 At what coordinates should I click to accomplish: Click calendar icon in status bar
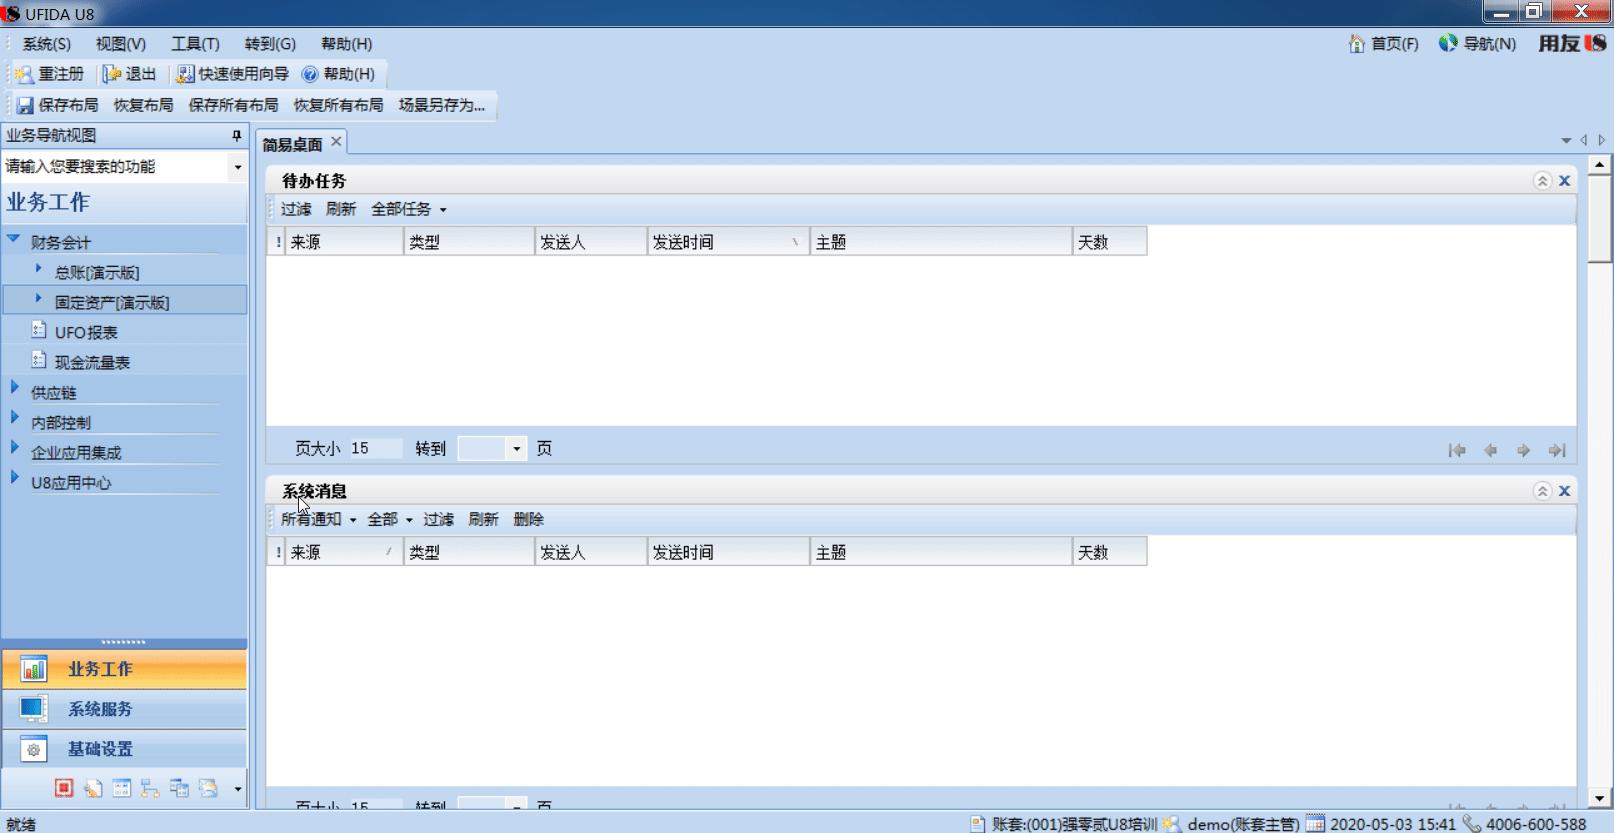(1315, 824)
